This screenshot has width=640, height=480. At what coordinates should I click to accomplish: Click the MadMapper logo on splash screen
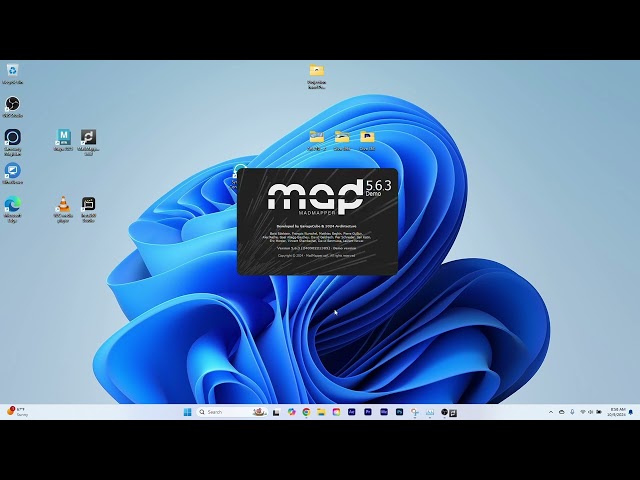pyautogui.click(x=315, y=198)
